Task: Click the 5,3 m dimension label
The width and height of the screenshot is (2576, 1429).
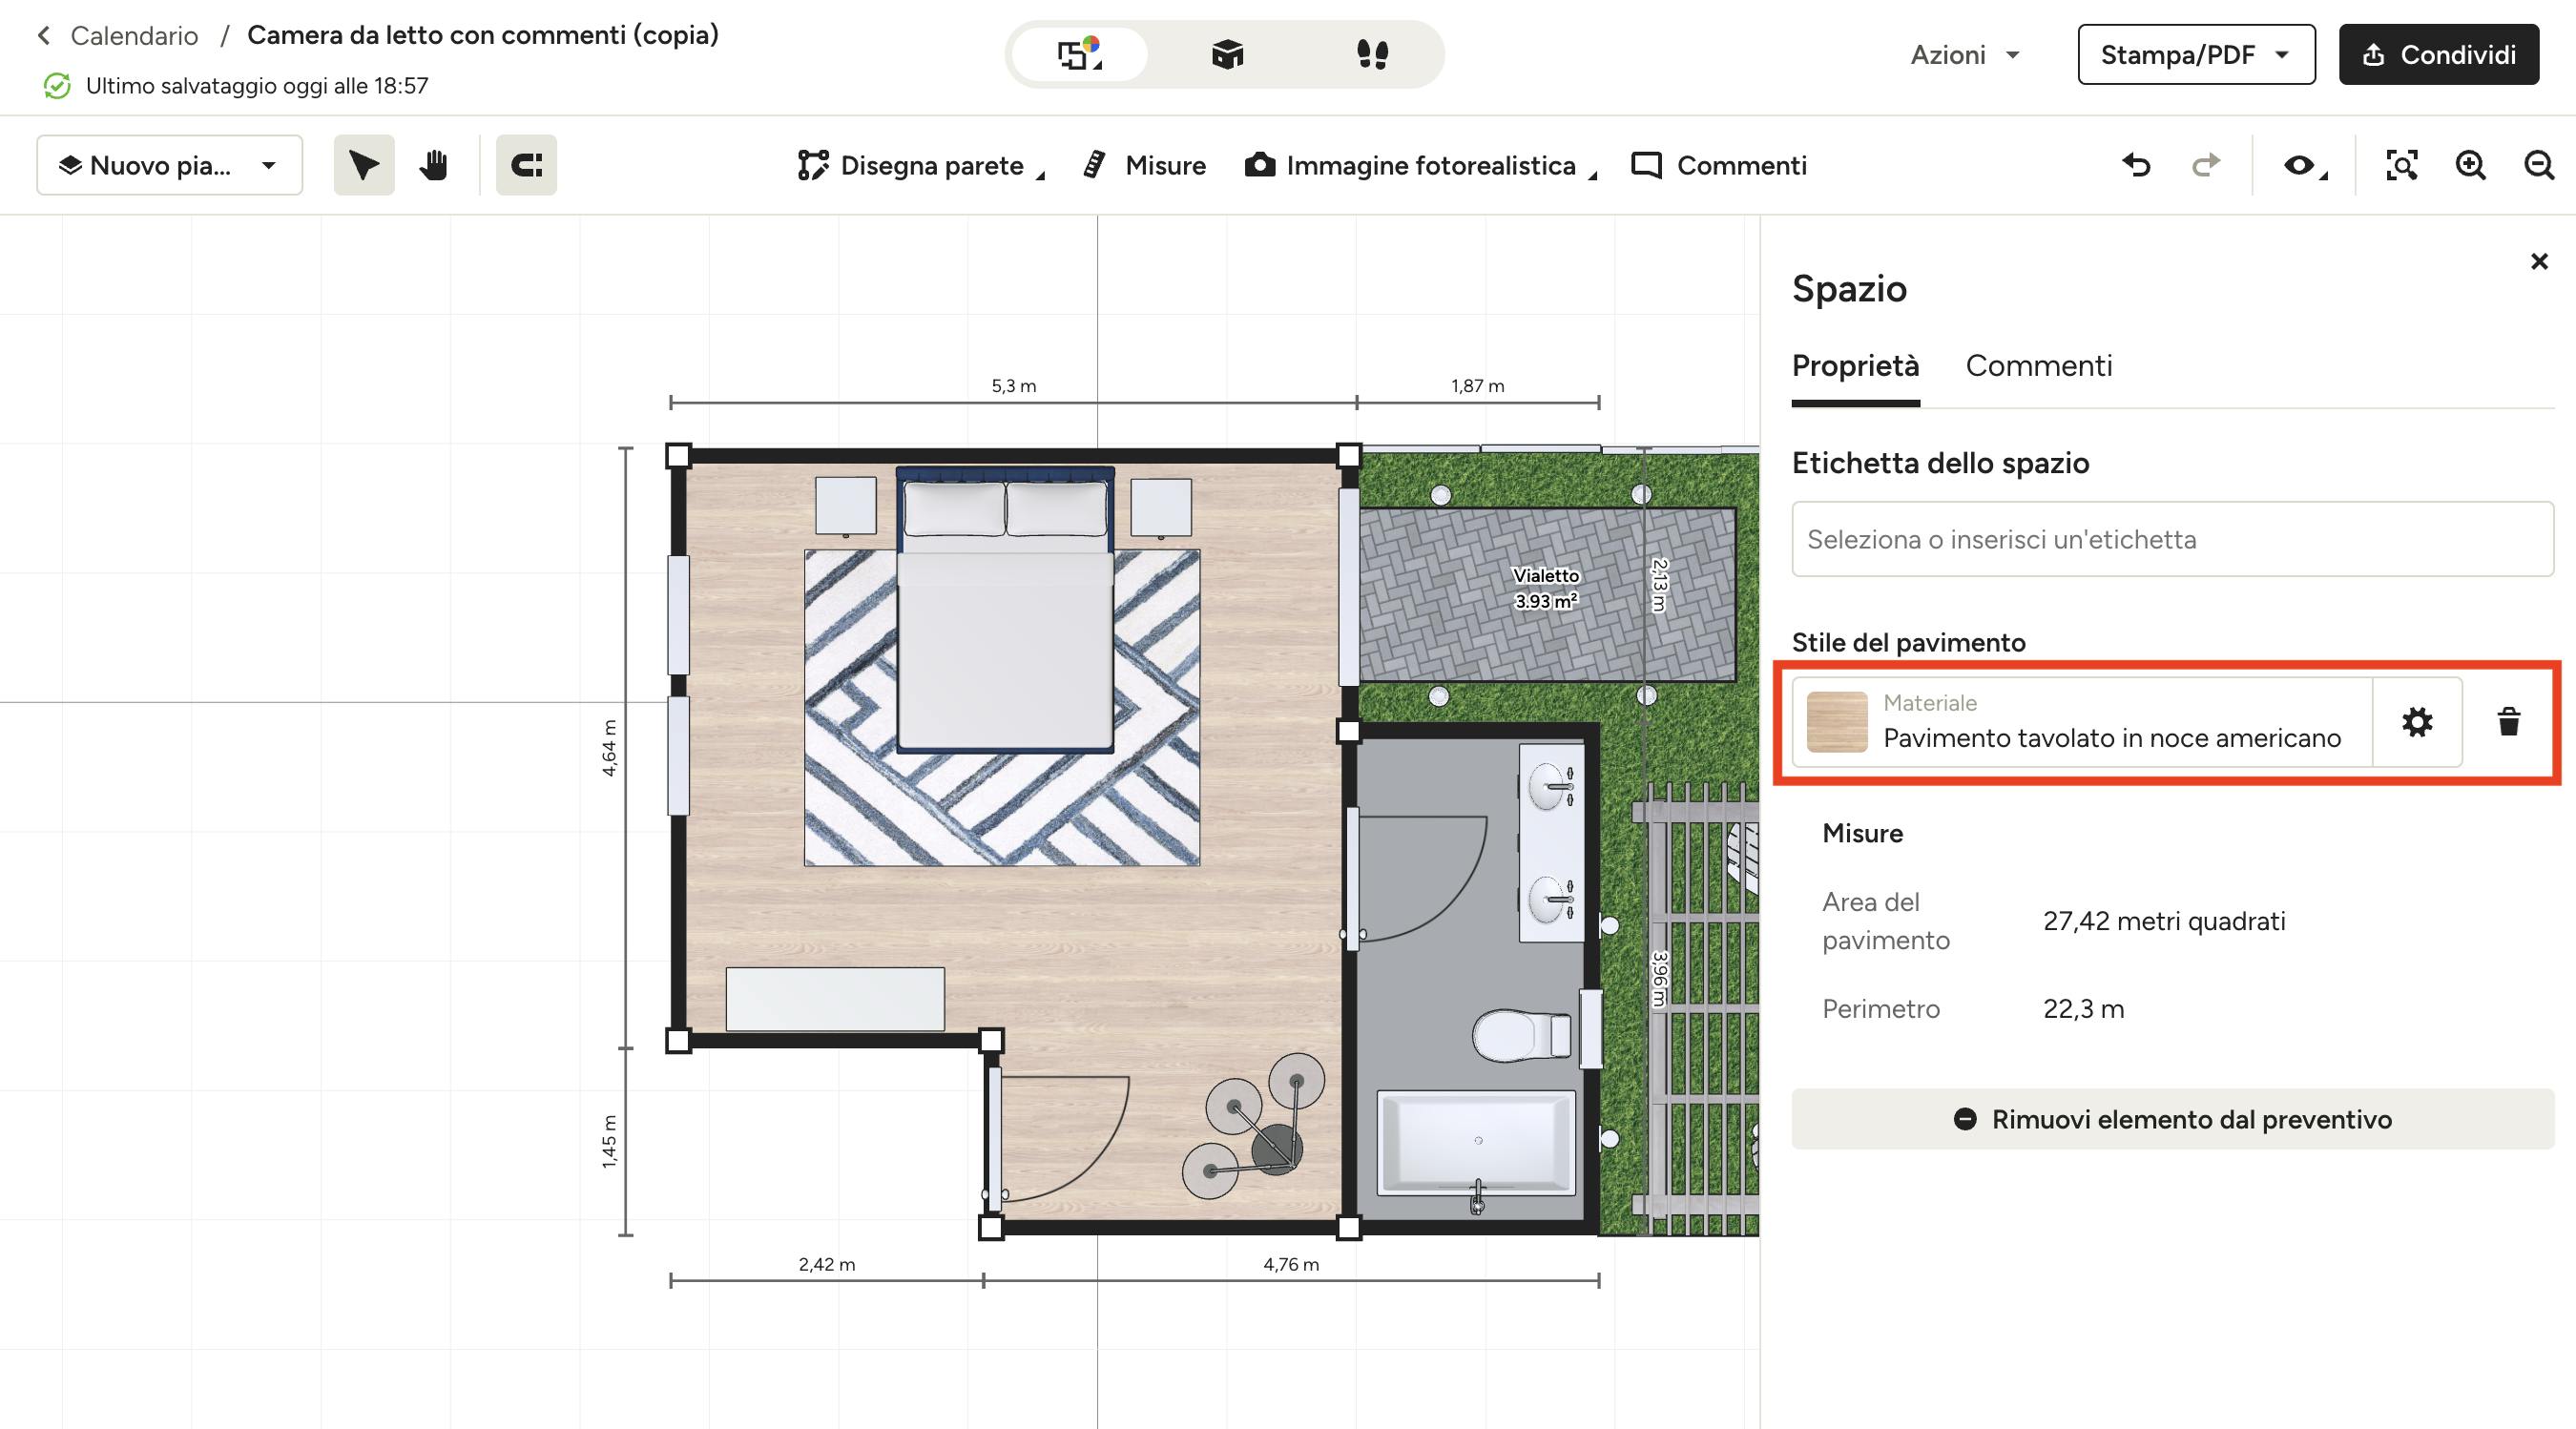Action: (x=1013, y=385)
